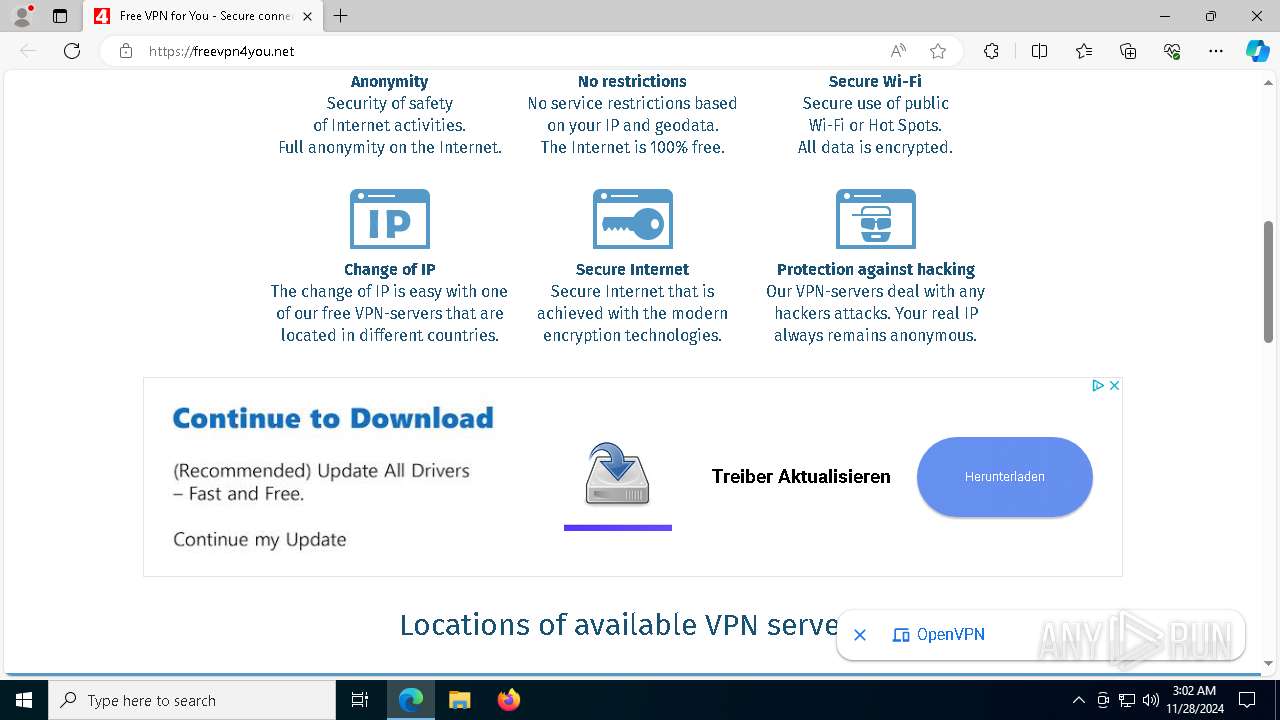The image size is (1280, 720).
Task: Select the Secure Wi-Fi heading
Action: tap(875, 82)
